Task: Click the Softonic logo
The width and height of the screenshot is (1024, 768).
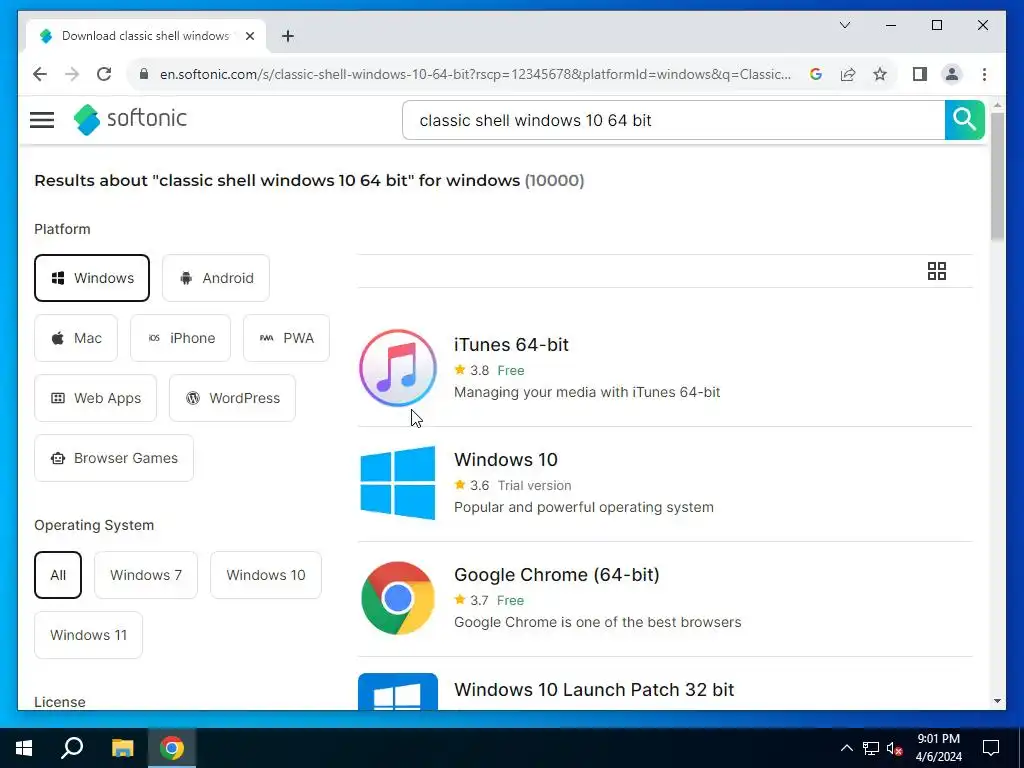Action: click(x=130, y=120)
